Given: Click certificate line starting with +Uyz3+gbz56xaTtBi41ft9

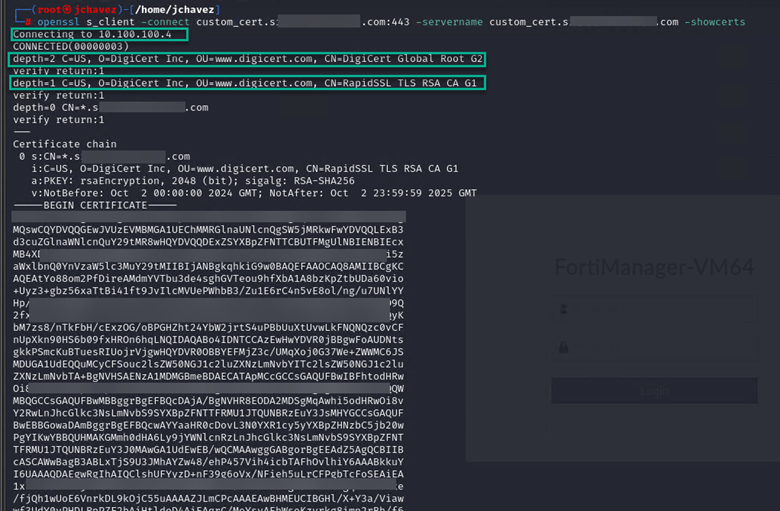Looking at the screenshot, I should [208, 291].
